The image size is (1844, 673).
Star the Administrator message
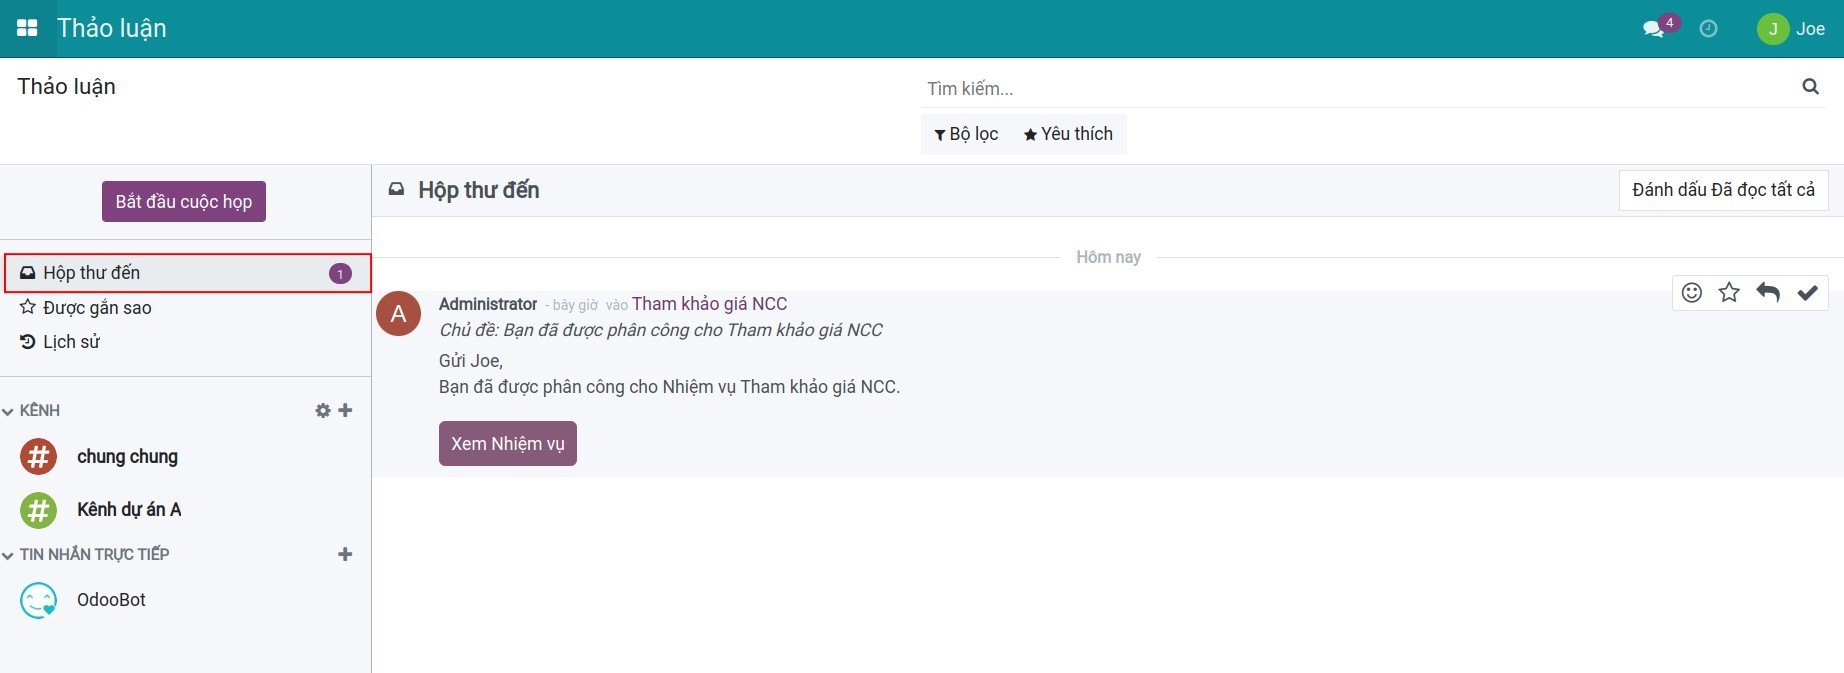pos(1729,292)
